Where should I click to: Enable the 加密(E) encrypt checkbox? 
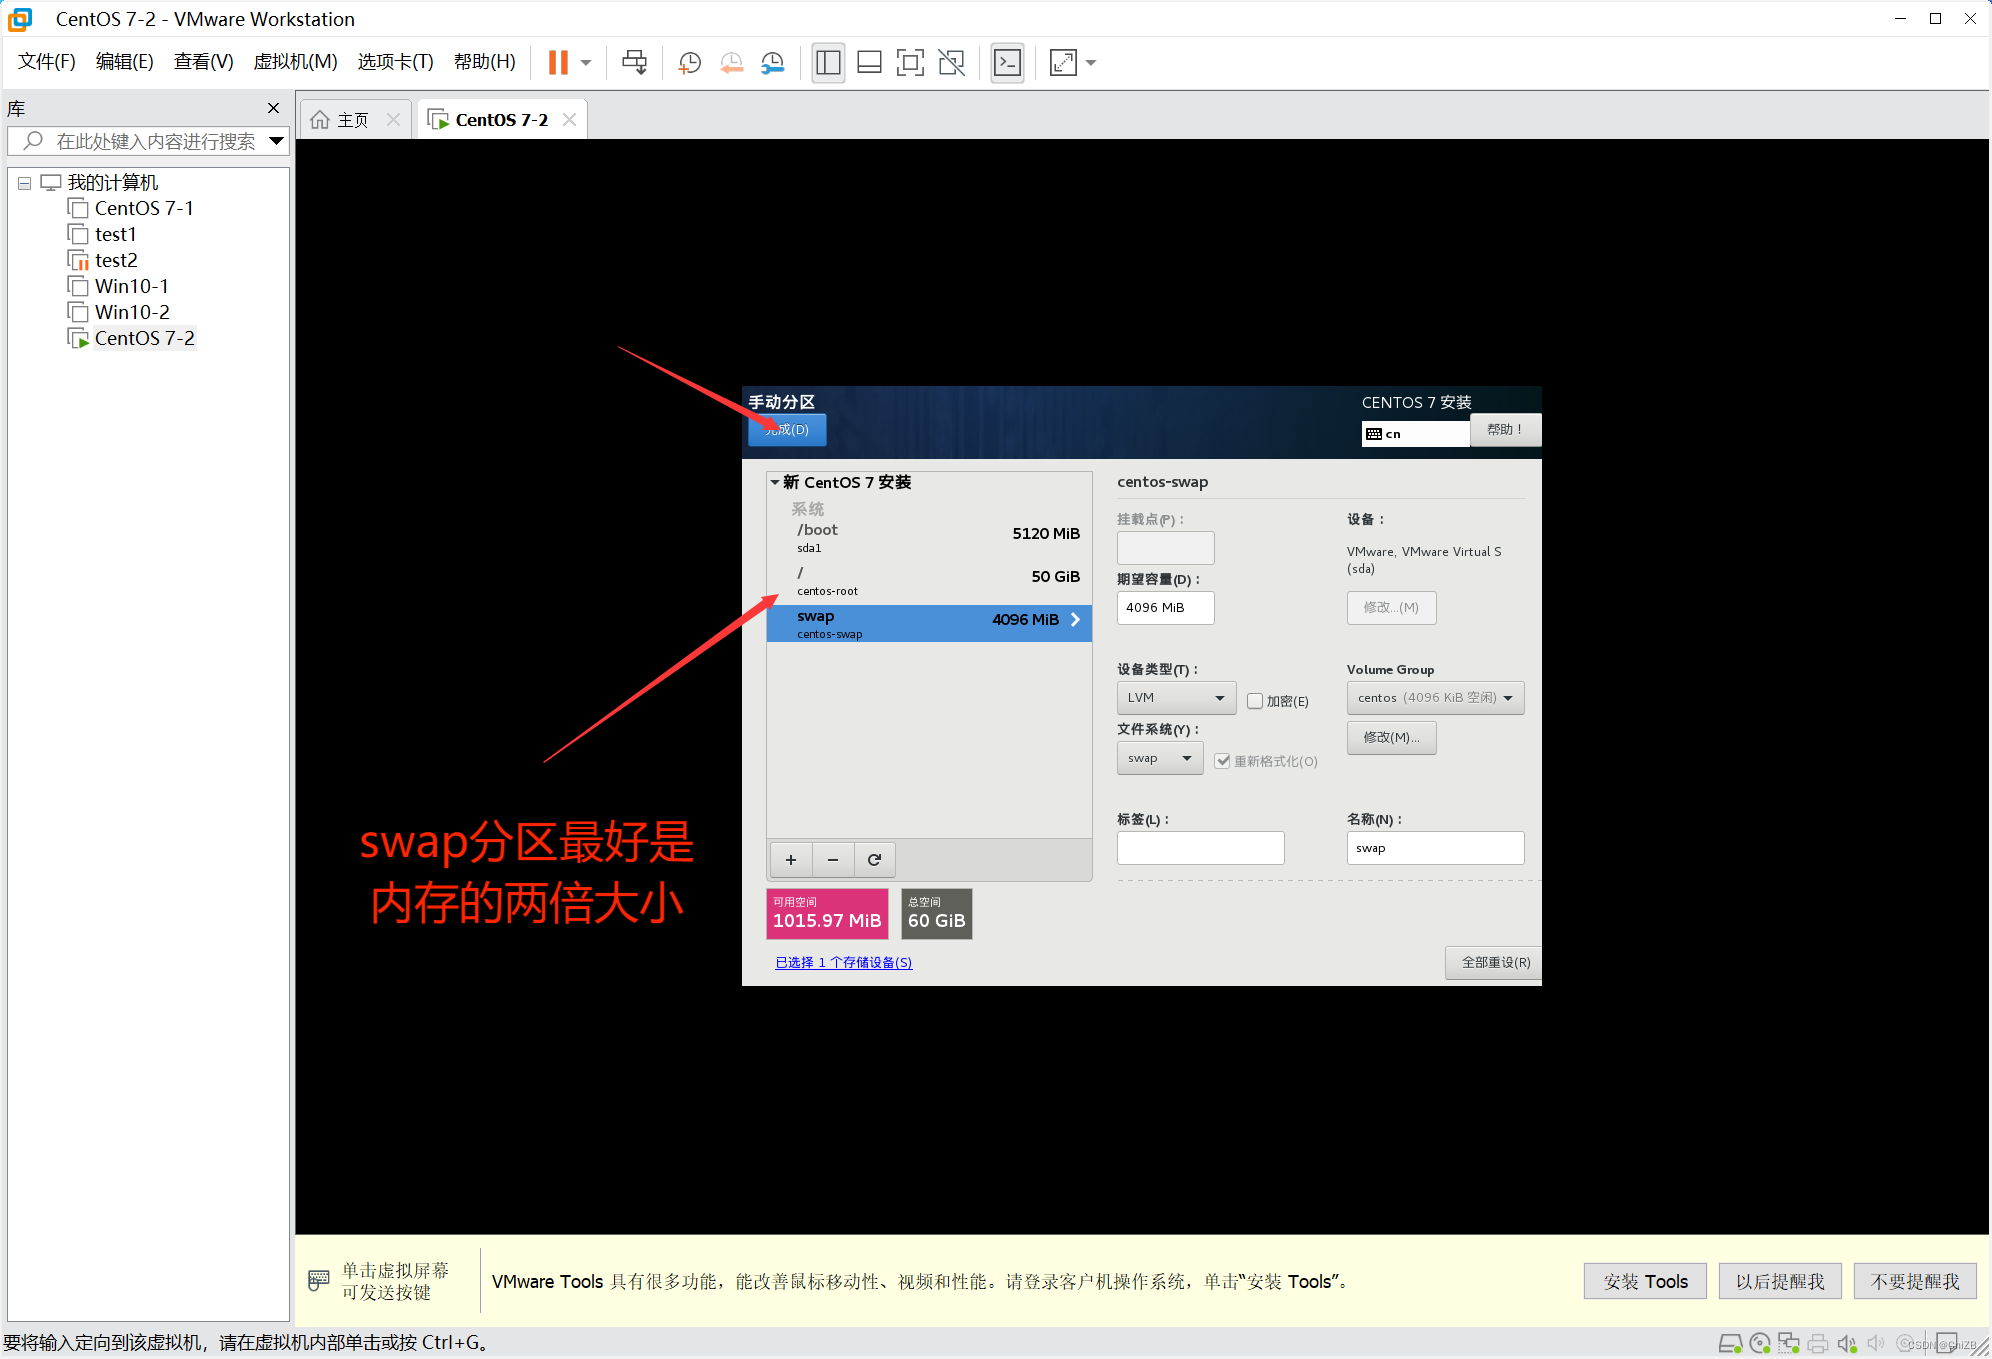(1255, 701)
